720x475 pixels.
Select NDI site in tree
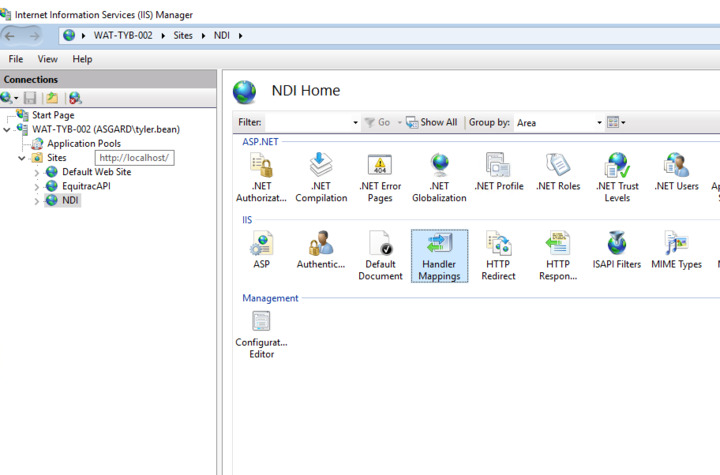pos(70,200)
